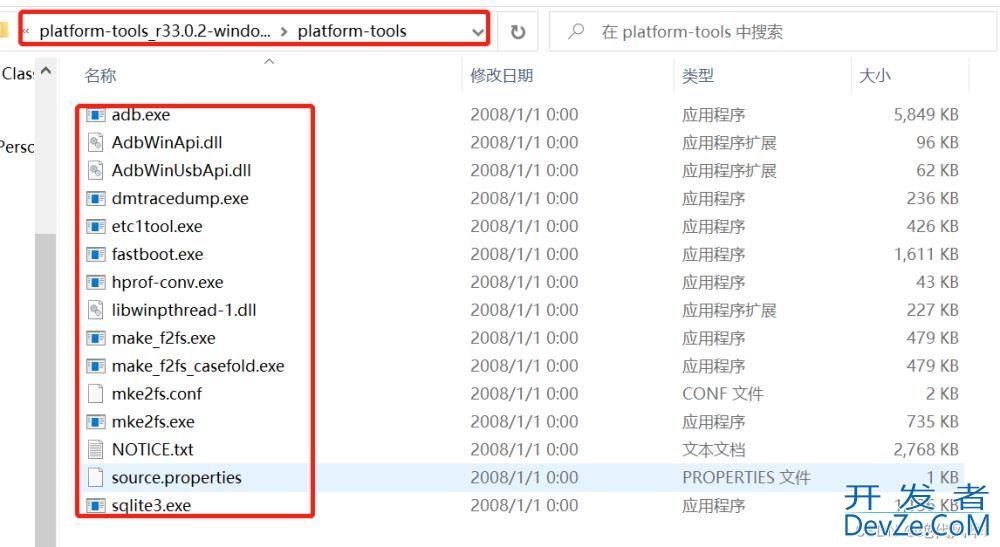This screenshot has height=547, width=1000.
Task: Click the search magnifier icon
Action: [576, 31]
